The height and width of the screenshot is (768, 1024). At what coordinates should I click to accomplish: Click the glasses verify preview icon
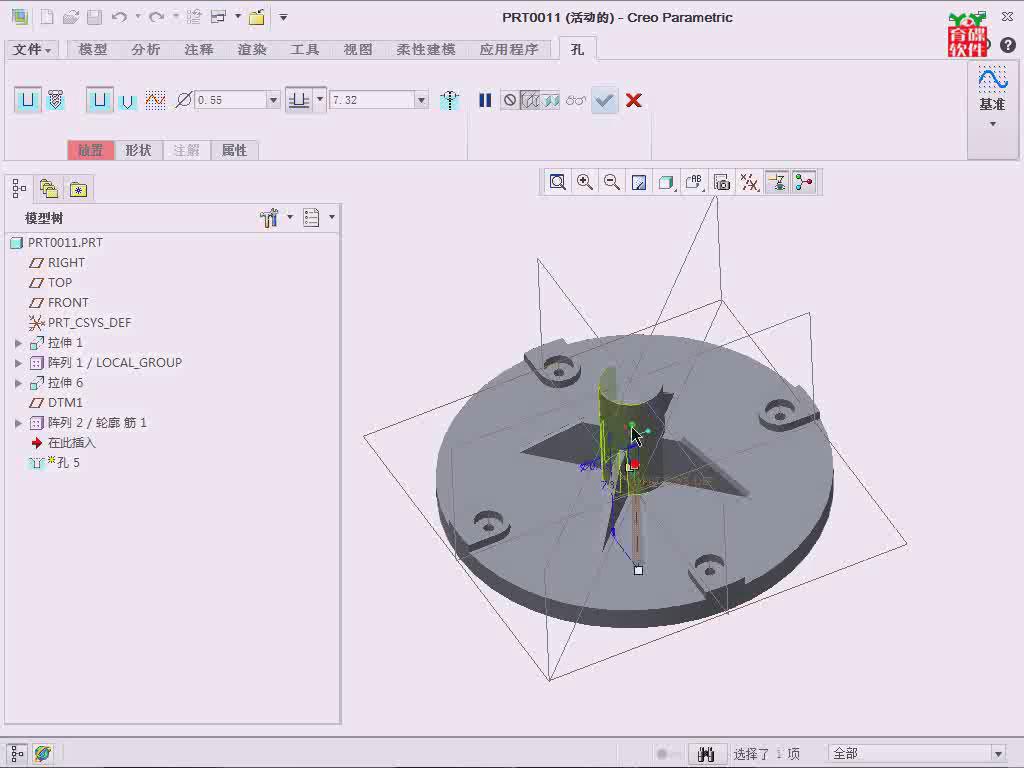pyautogui.click(x=576, y=100)
